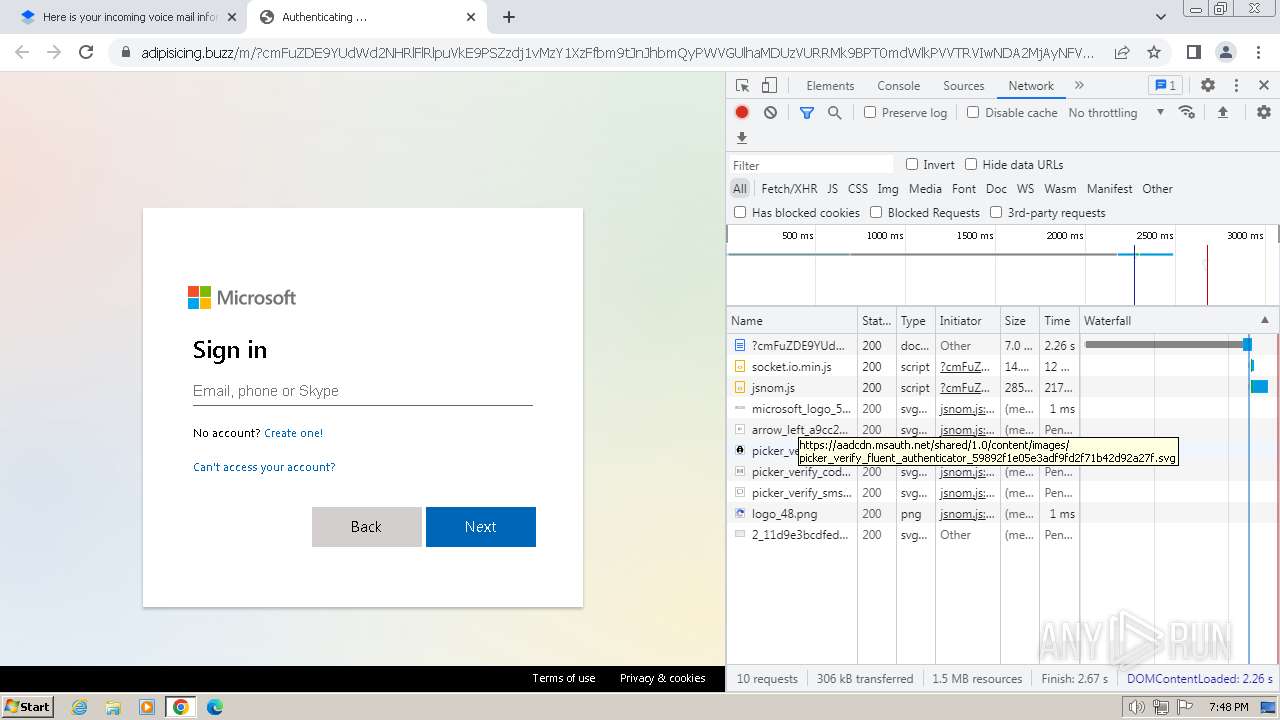Check Hide data URLs checkbox

point(971,164)
